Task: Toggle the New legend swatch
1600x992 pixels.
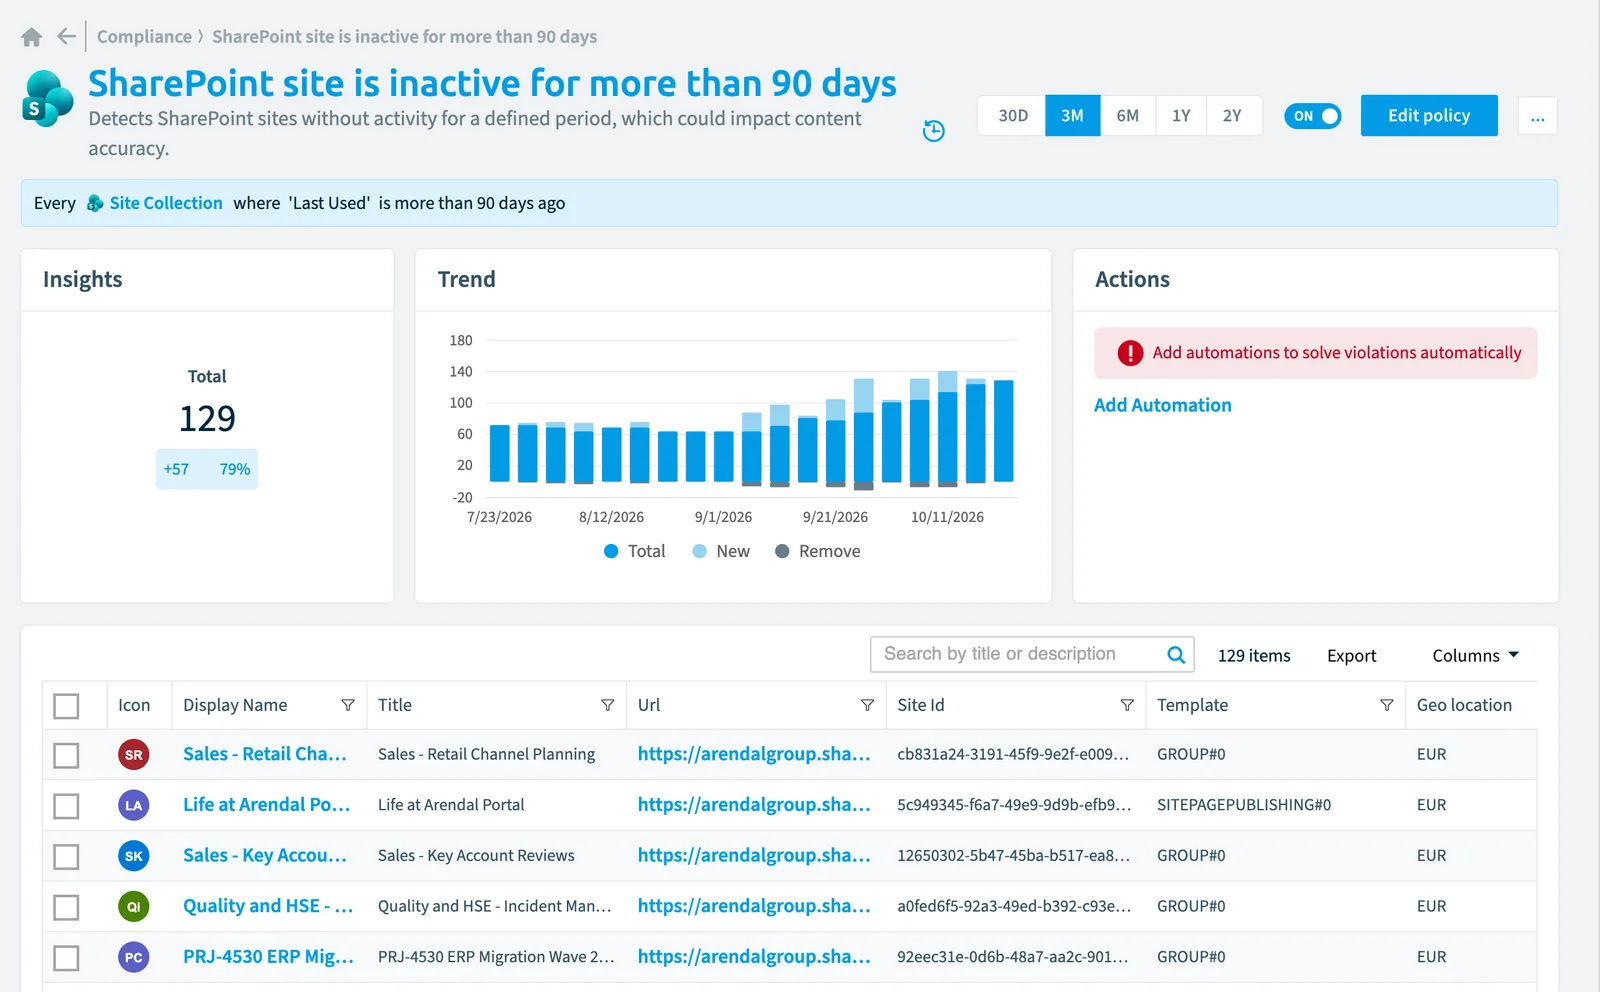Action: [700, 551]
